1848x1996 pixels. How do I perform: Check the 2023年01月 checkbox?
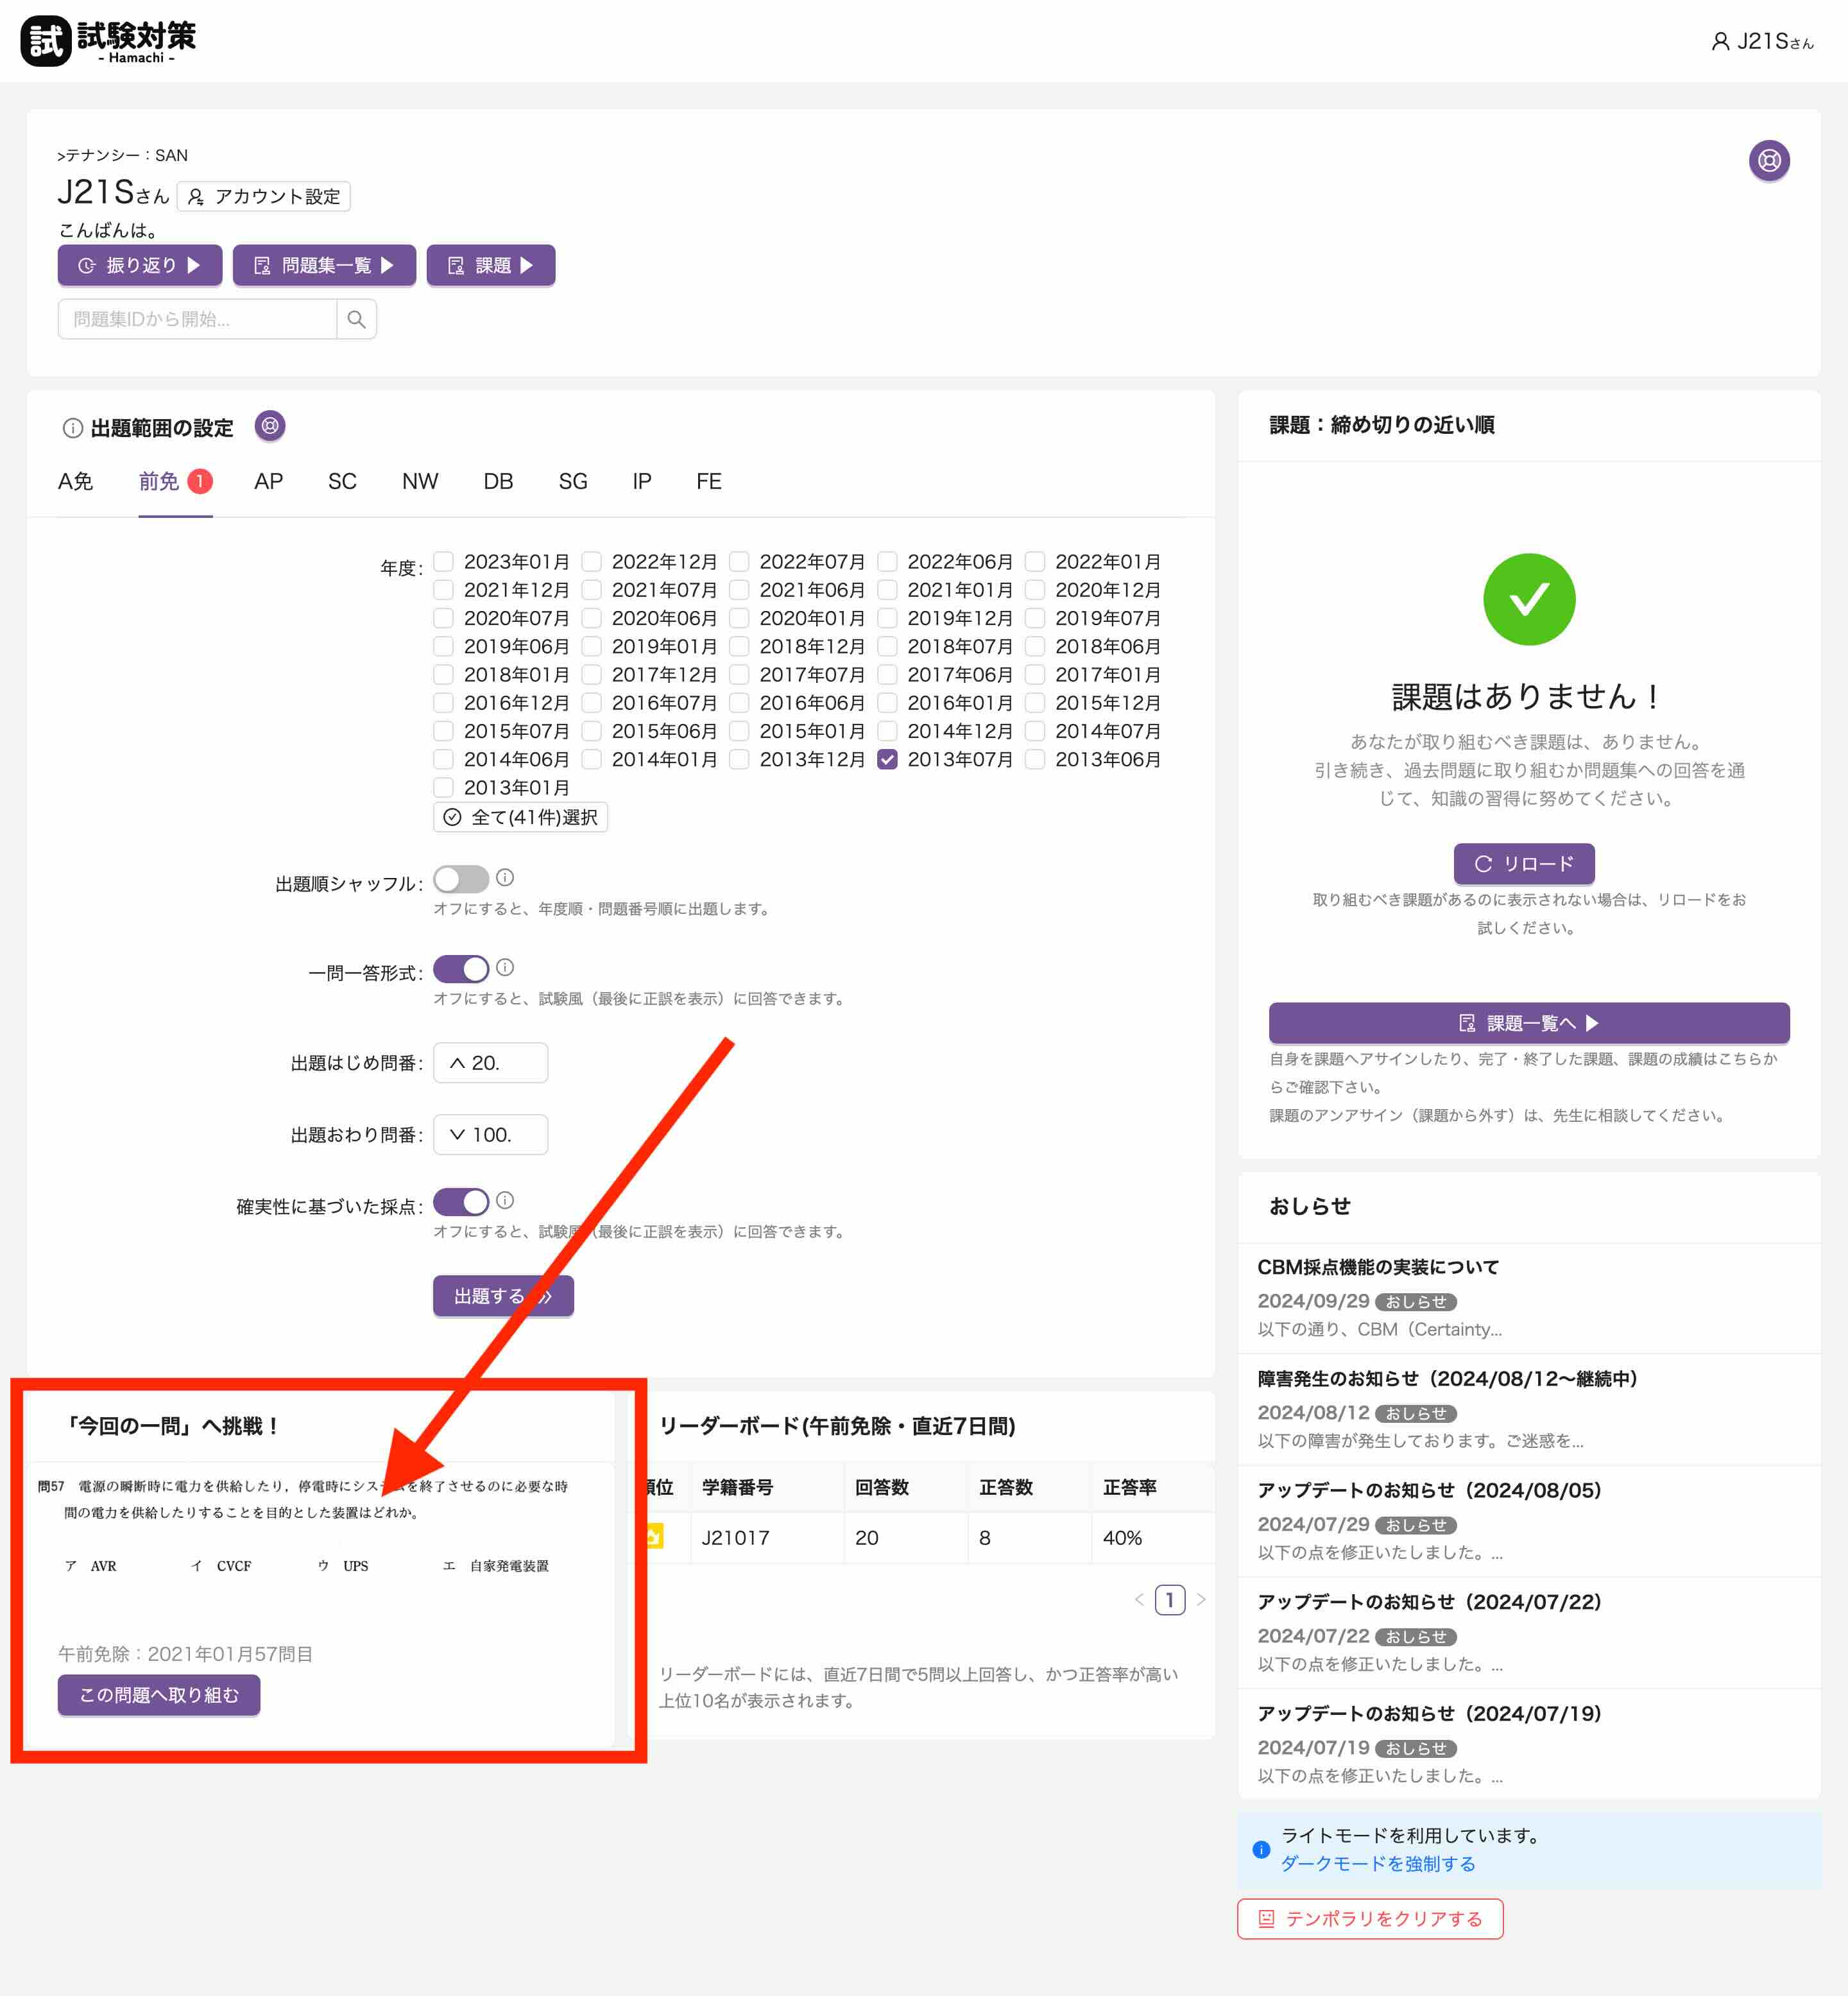444,562
